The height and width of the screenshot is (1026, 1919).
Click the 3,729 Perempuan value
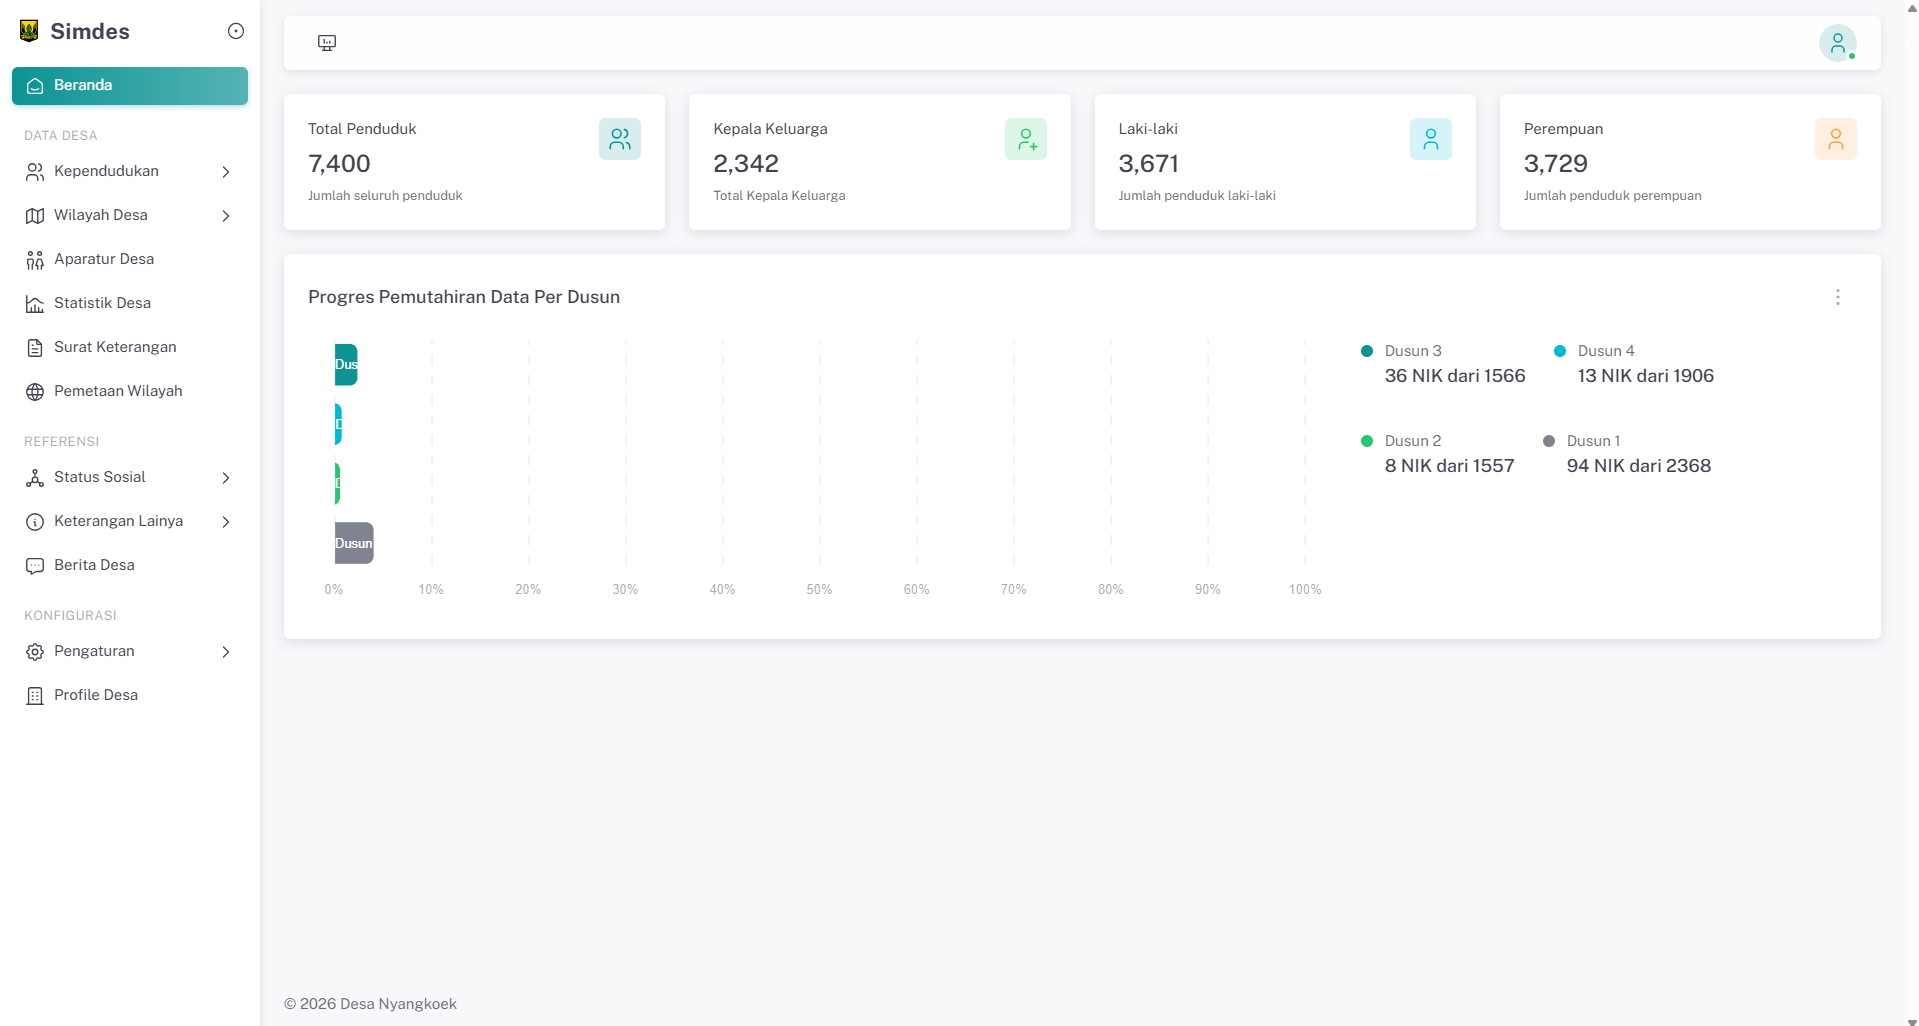(1556, 164)
